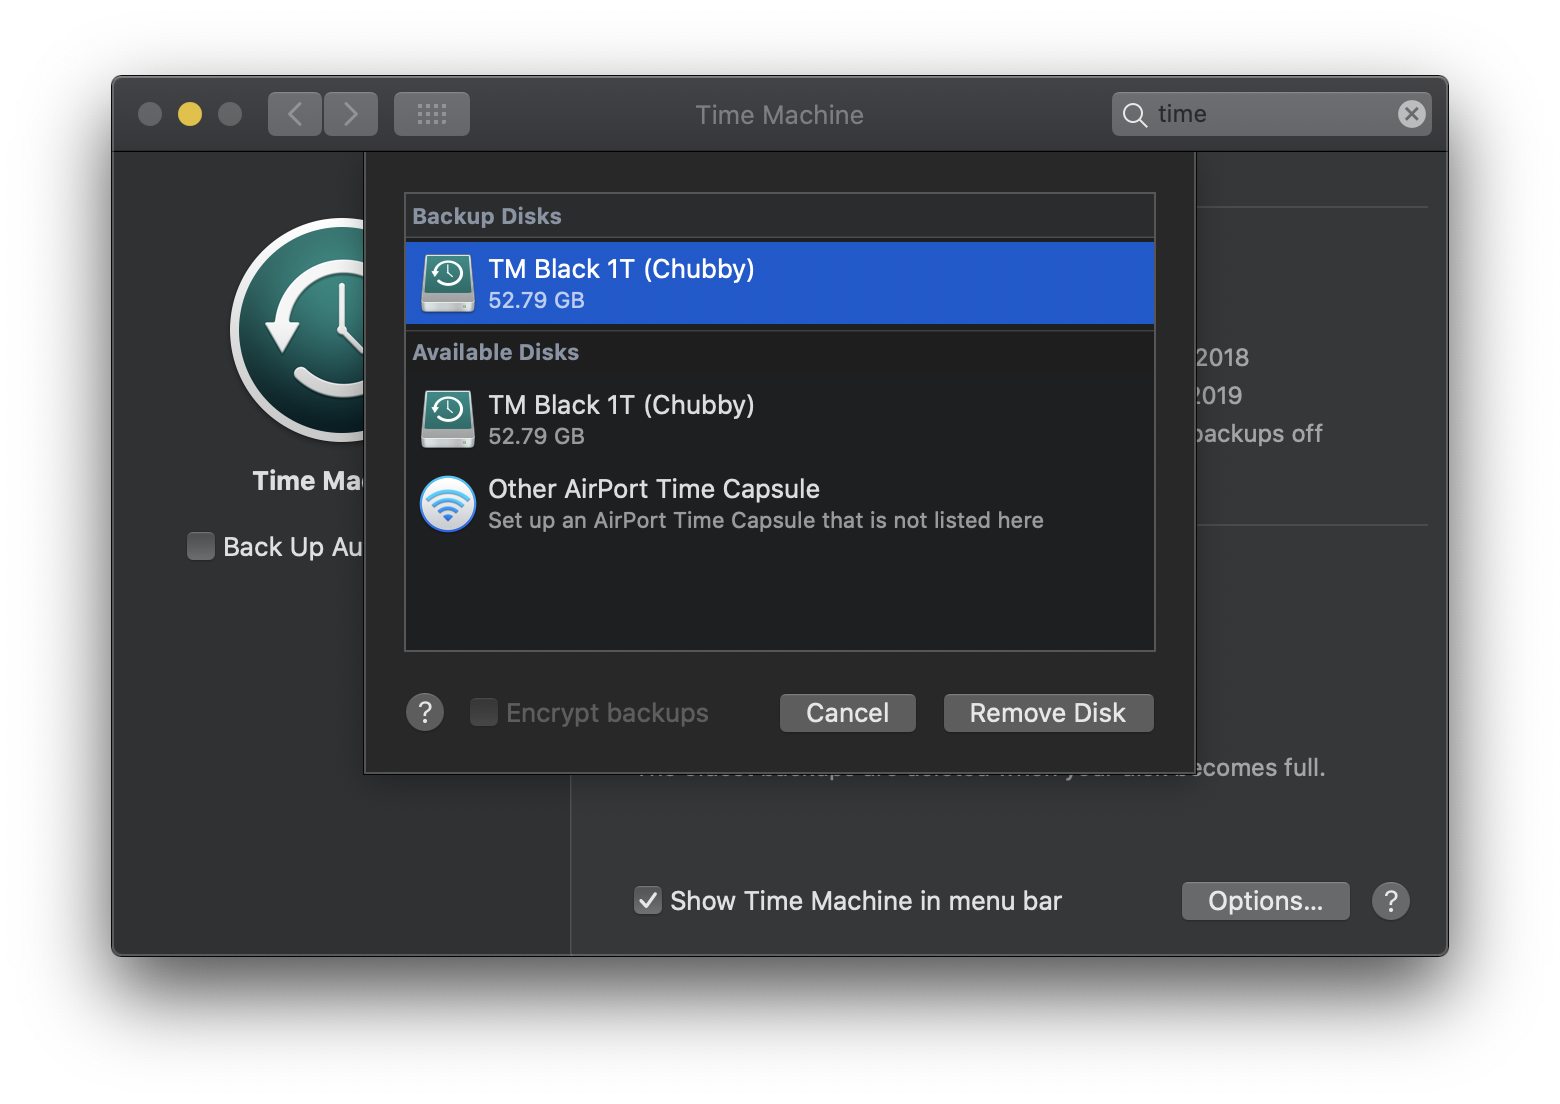Click the drive icon under Available Disks
The width and height of the screenshot is (1560, 1104).
447,418
